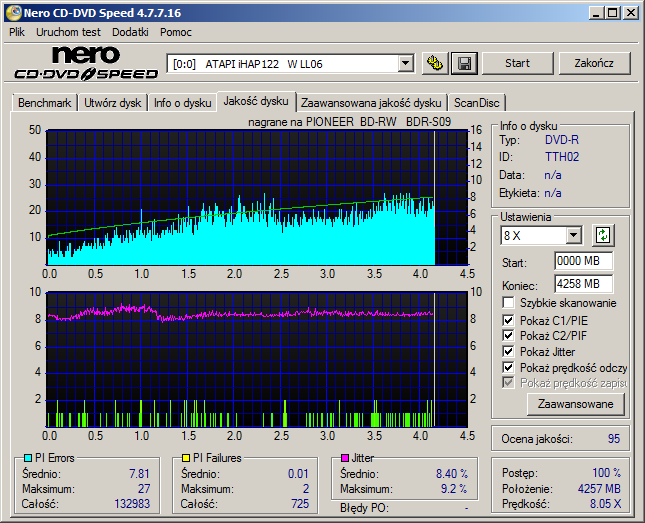
Task: Click PI Errors total 132983
Action: coord(132,504)
